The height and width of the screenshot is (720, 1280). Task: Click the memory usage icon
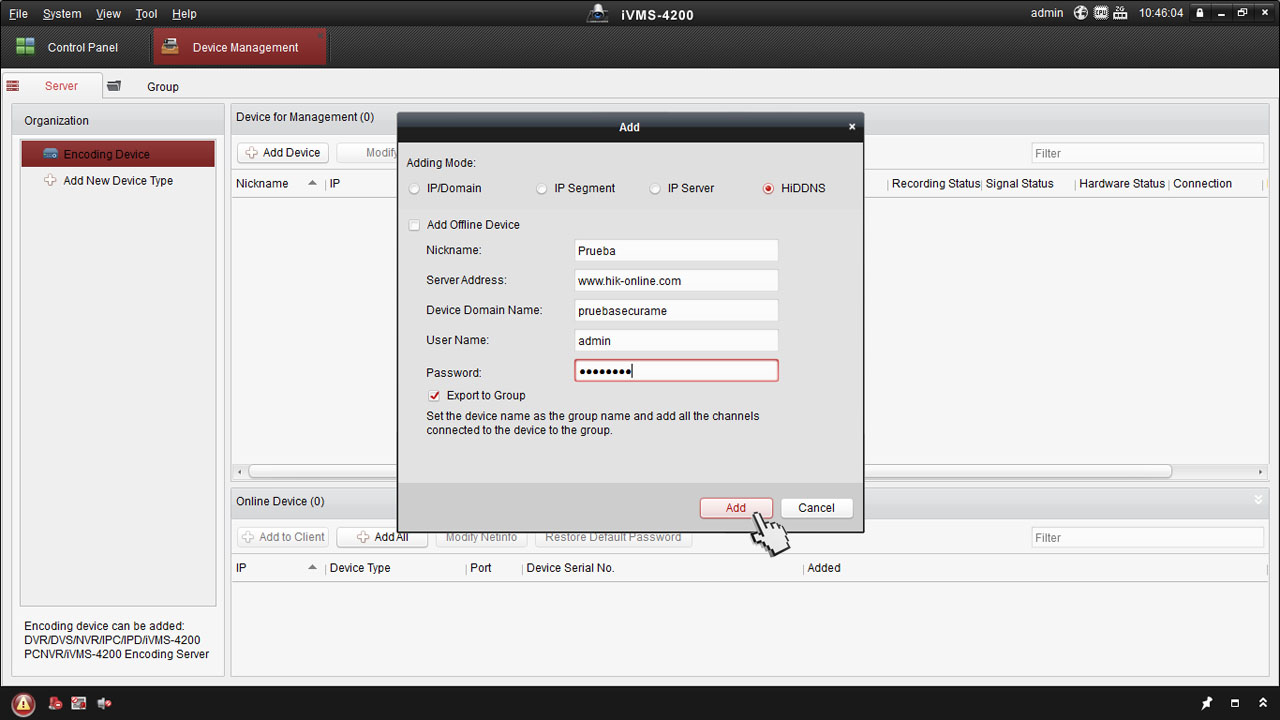point(1120,13)
